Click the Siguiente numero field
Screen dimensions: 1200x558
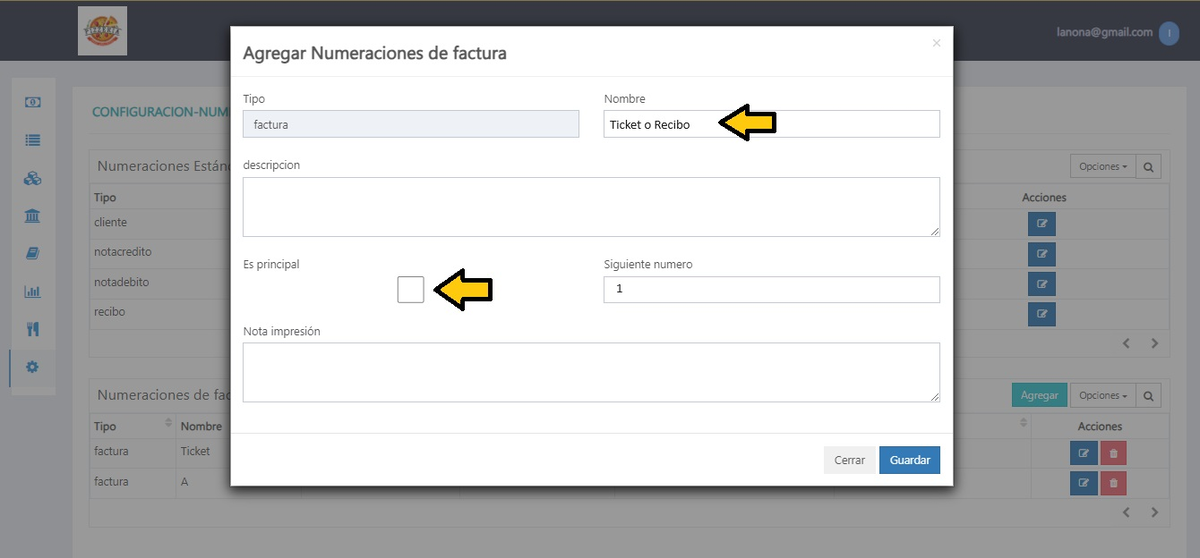[771, 289]
